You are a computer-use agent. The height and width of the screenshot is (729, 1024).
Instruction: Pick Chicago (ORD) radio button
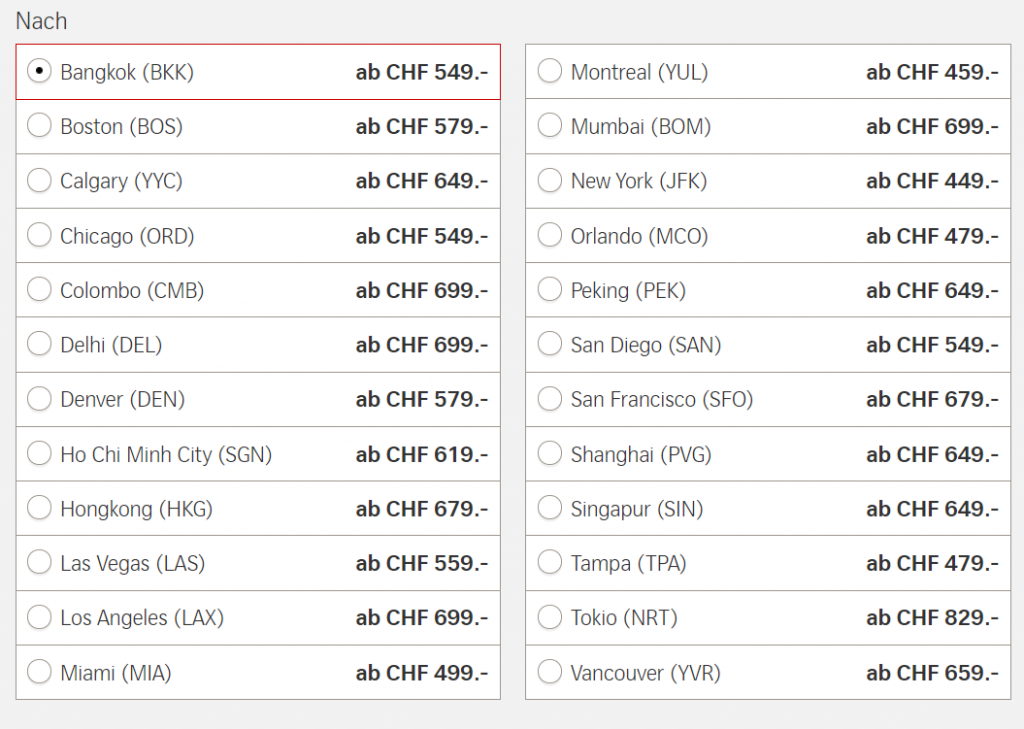coord(39,236)
